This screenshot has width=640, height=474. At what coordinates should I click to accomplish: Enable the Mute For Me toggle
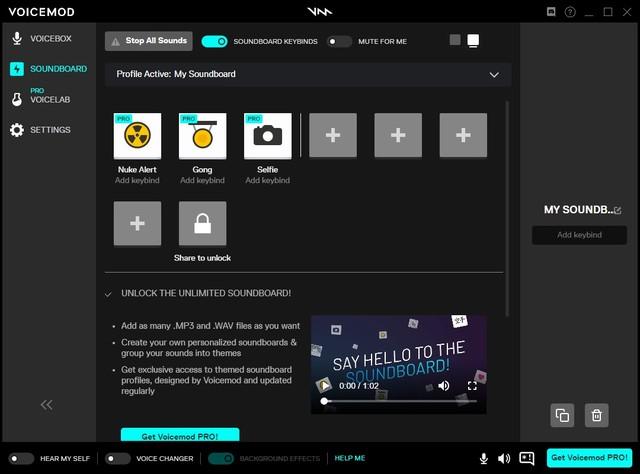(x=339, y=41)
